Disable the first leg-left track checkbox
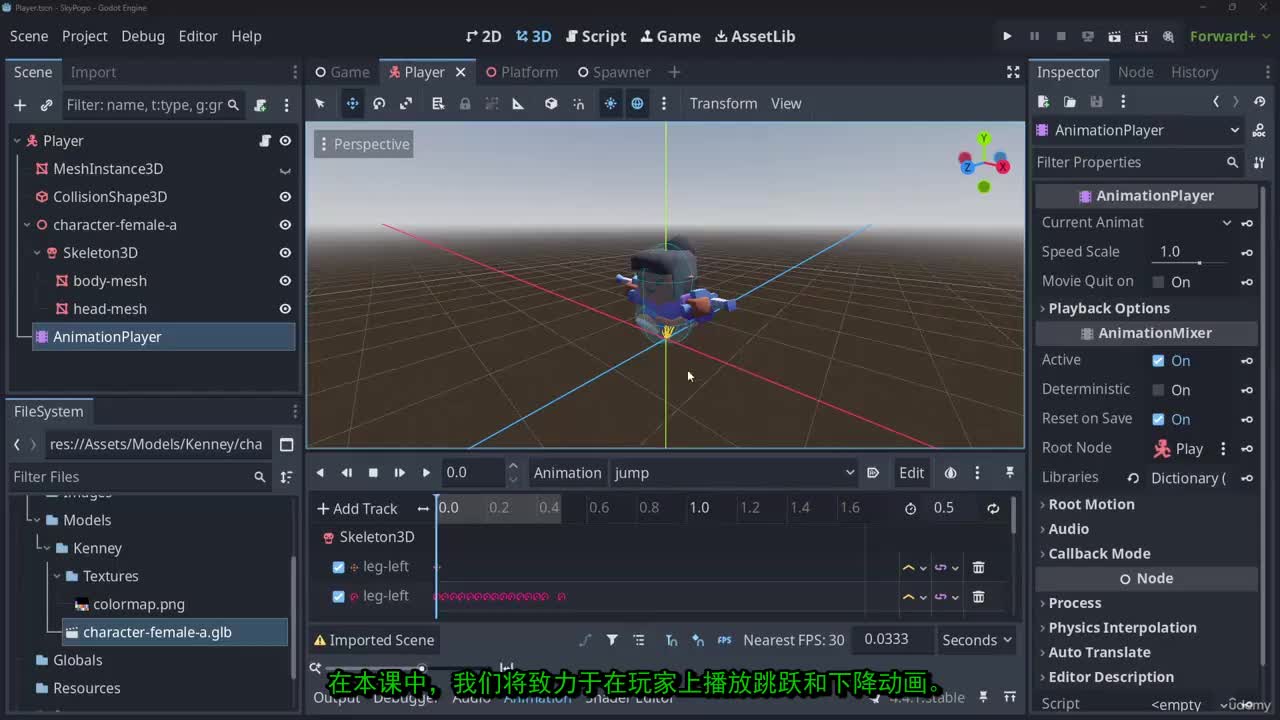Screen dimensions: 1280x720 [x=338, y=567]
